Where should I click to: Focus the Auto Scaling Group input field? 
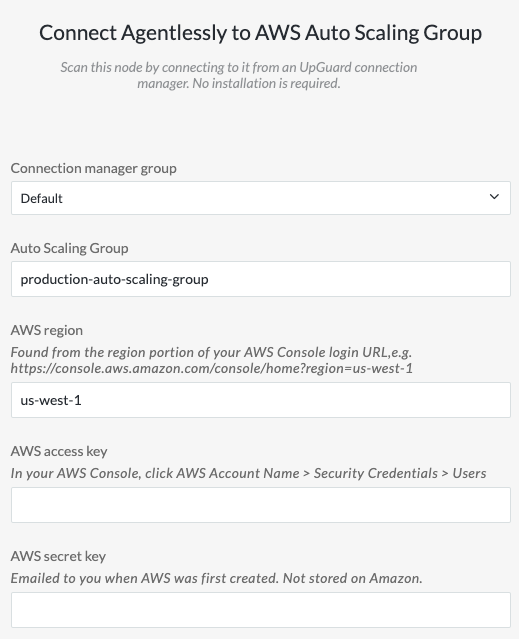[261, 279]
